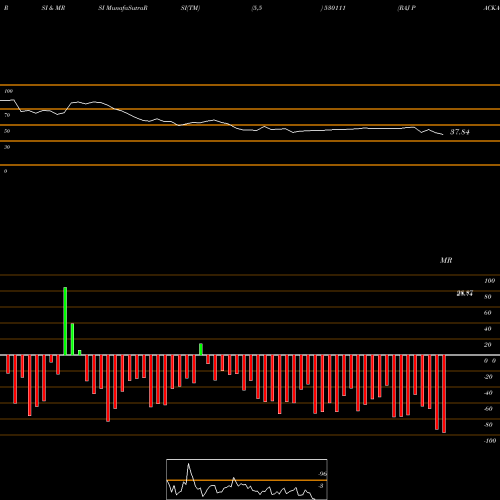
Task: Click the RSI value 37.84 label
Action: [460, 132]
